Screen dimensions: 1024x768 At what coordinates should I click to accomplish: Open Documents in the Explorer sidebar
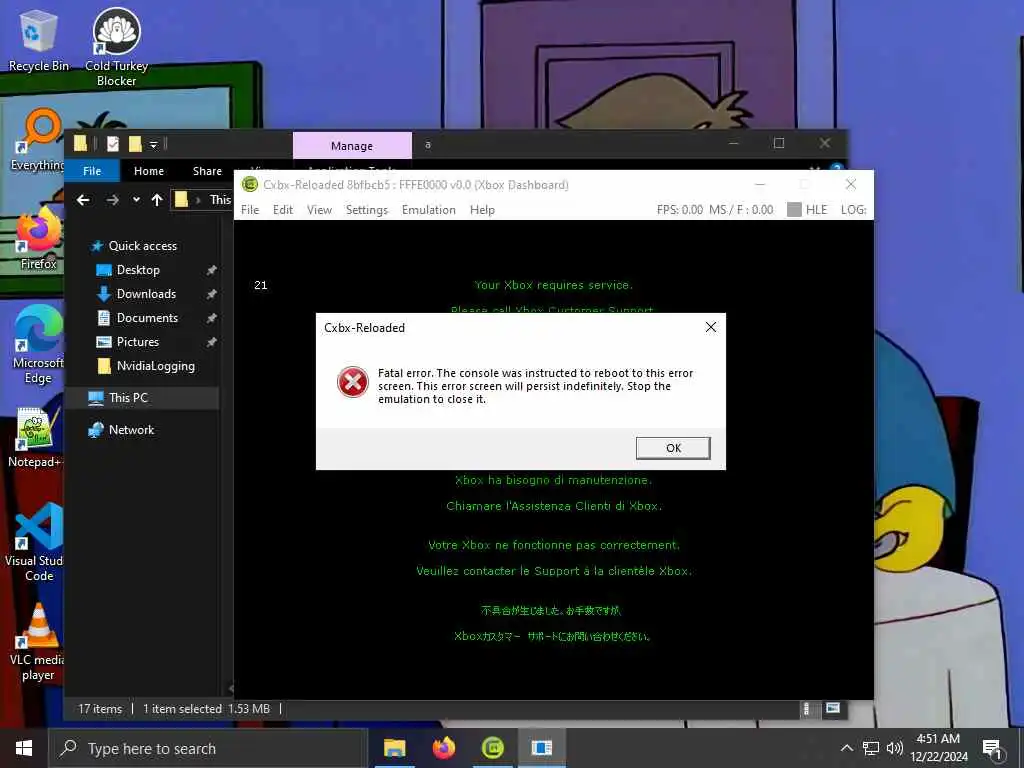click(147, 318)
